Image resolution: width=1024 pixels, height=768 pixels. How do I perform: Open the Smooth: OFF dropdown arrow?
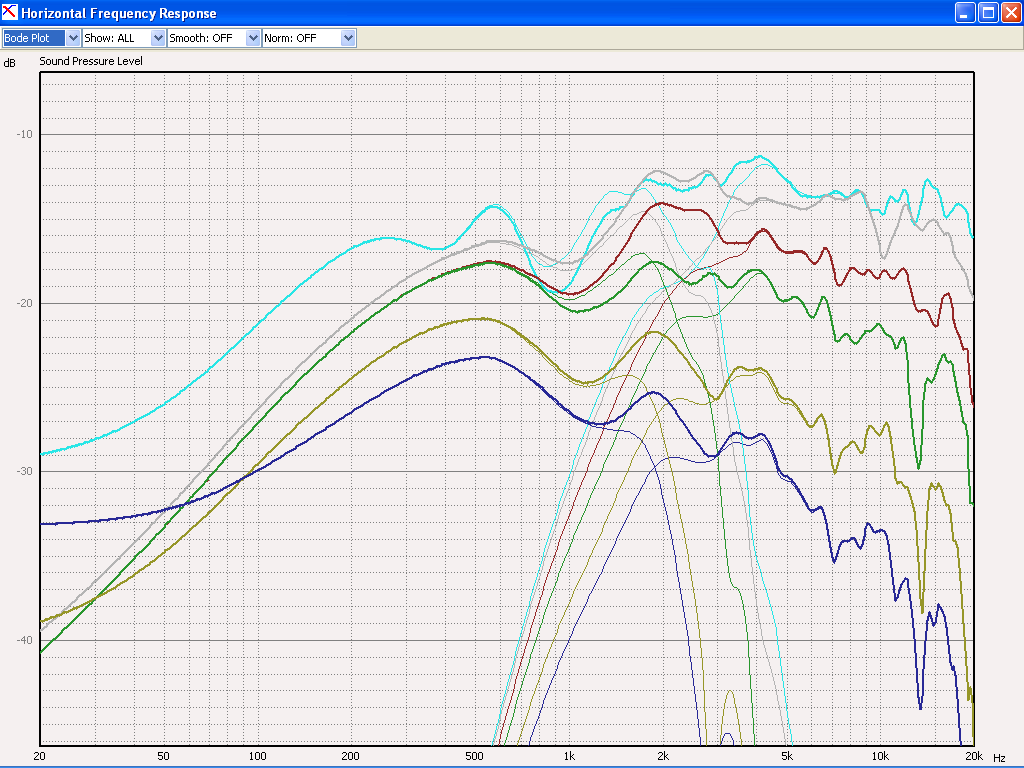253,38
